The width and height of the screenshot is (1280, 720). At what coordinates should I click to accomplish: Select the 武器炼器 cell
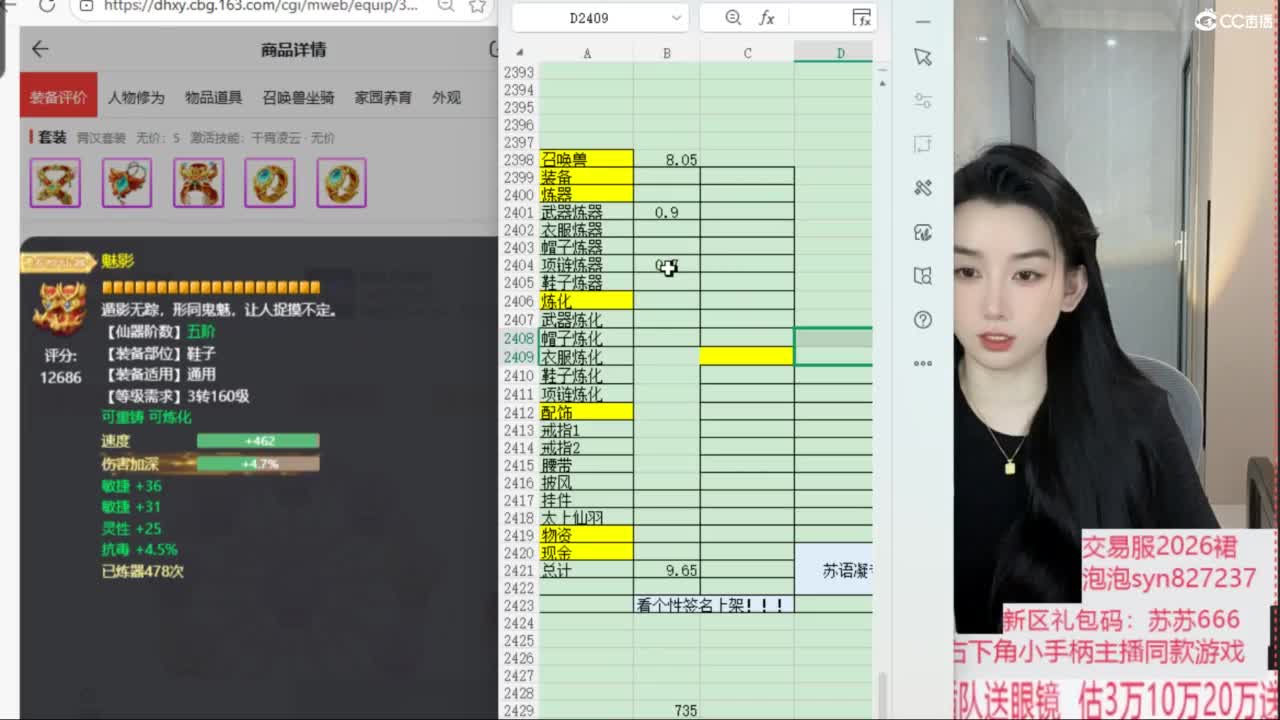587,212
